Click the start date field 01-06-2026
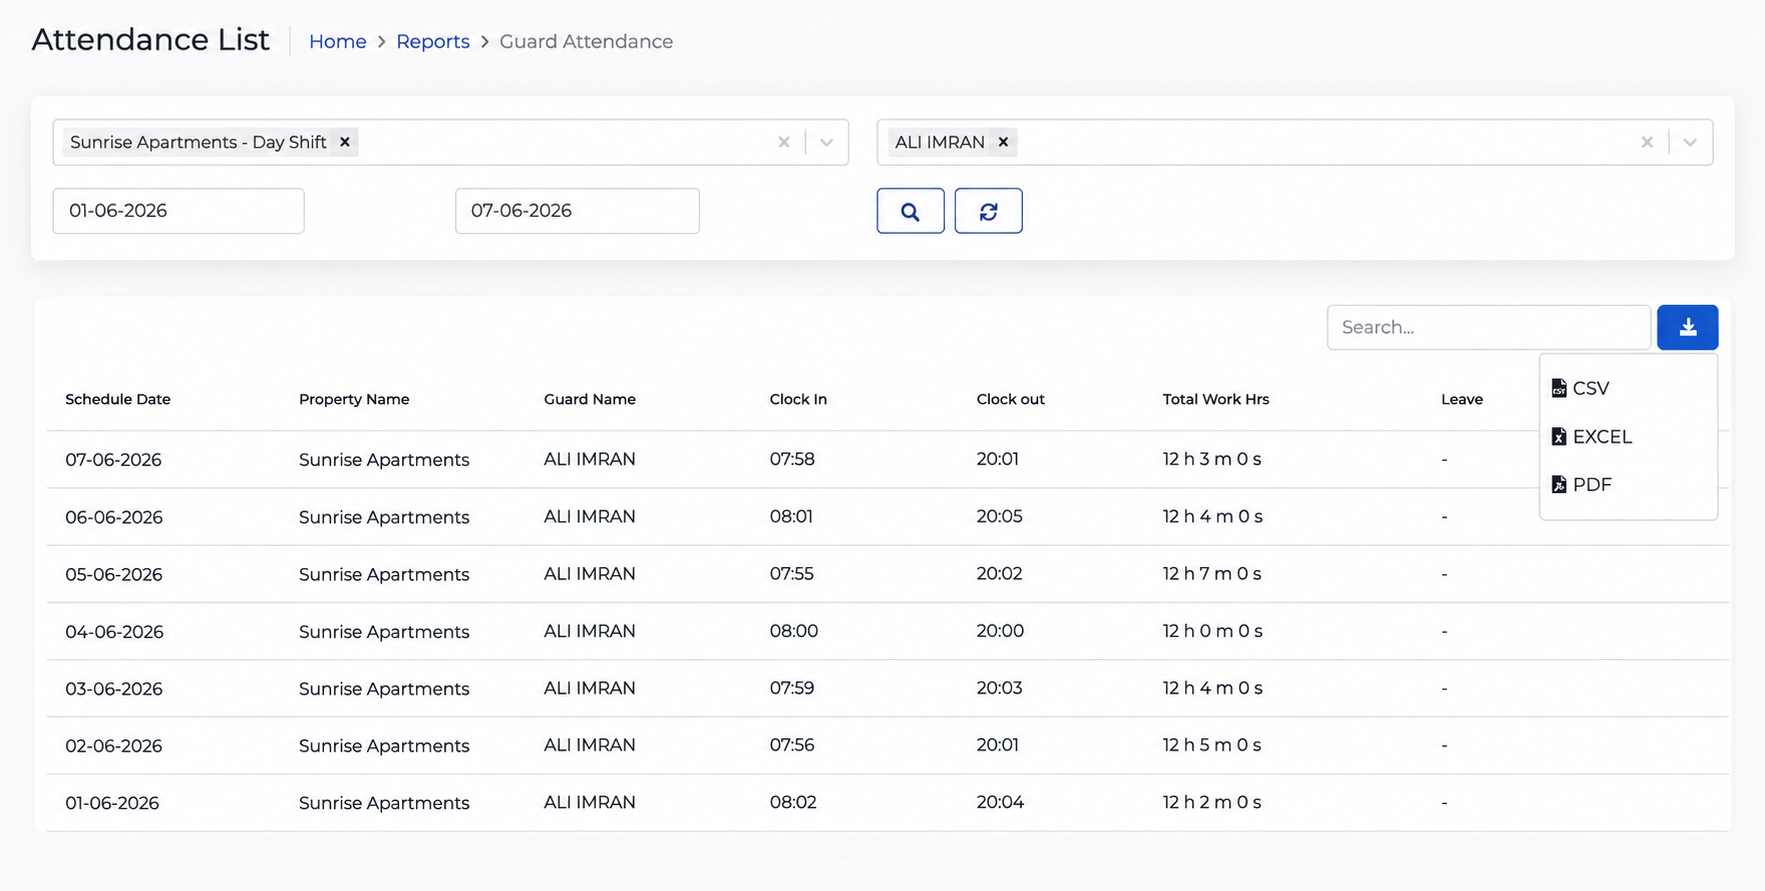This screenshot has width=1765, height=891. pyautogui.click(x=178, y=211)
